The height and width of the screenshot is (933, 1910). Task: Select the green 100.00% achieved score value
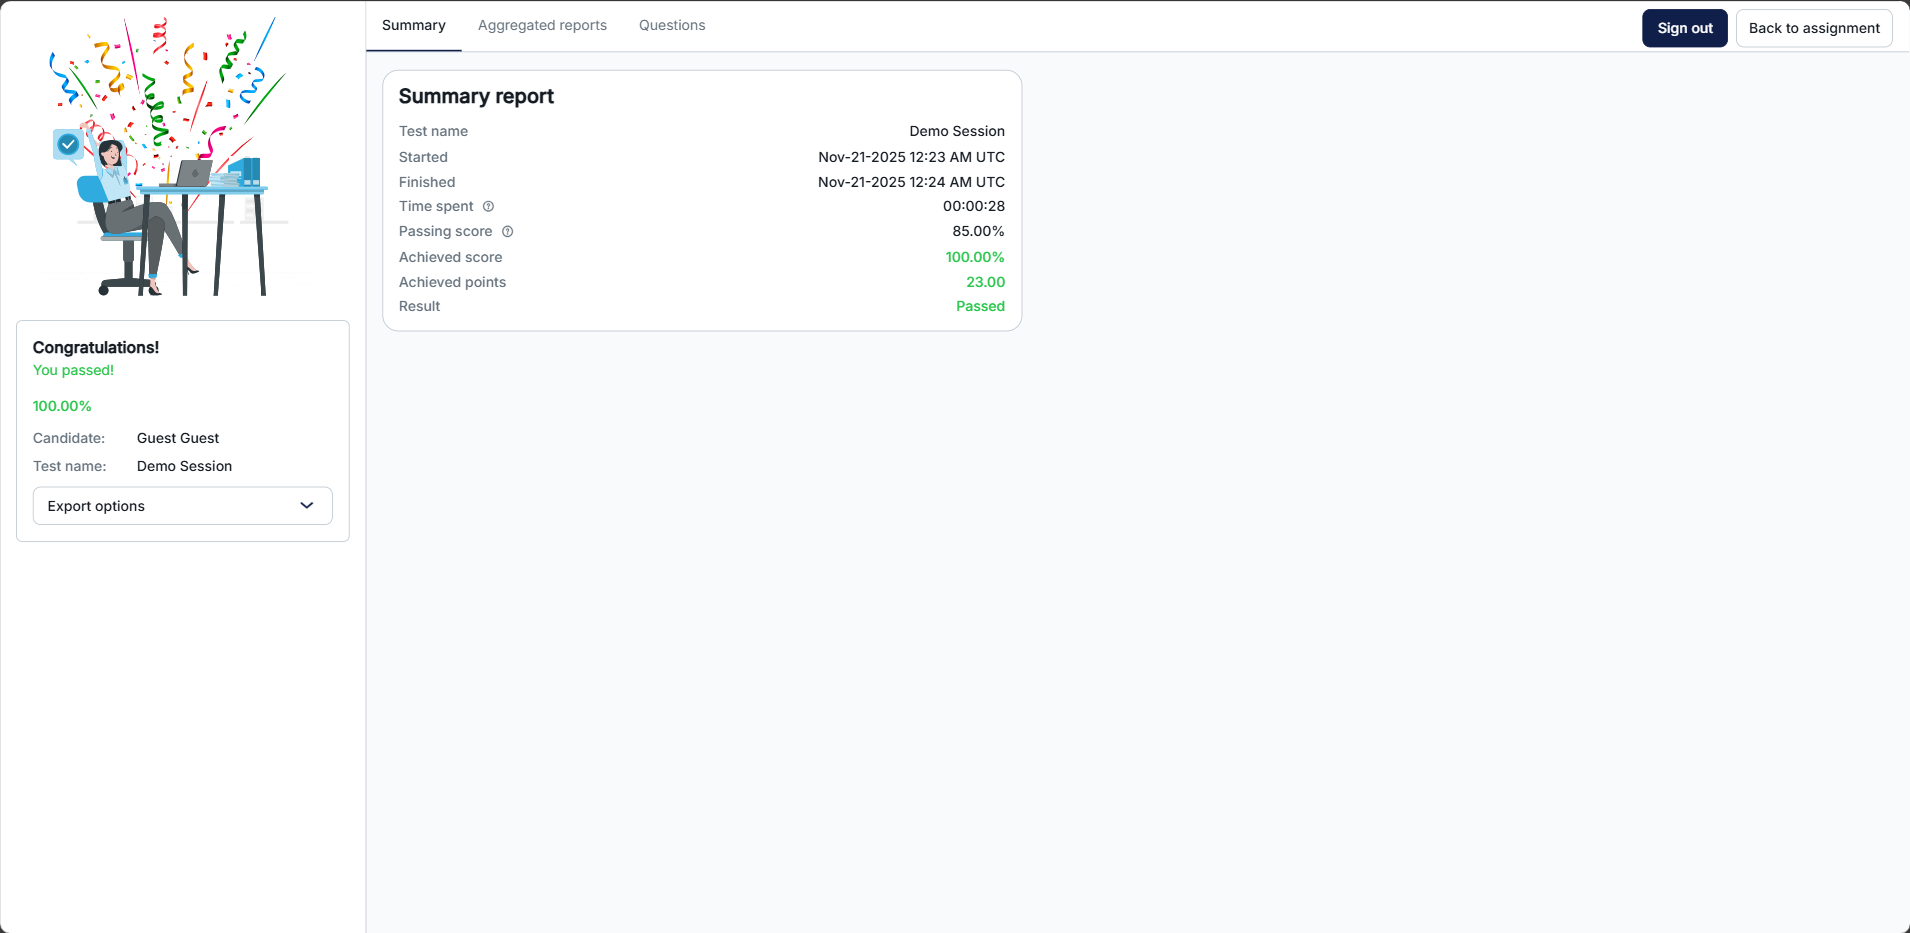click(x=974, y=257)
